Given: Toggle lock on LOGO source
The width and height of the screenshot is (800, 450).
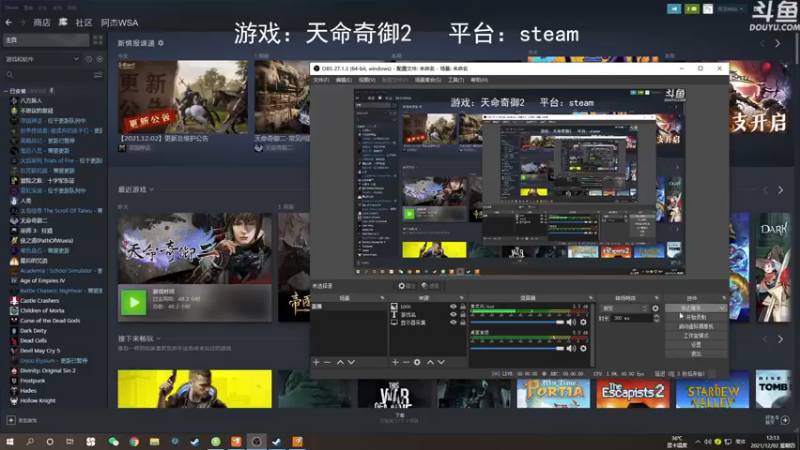Looking at the screenshot, I should pos(463,307).
